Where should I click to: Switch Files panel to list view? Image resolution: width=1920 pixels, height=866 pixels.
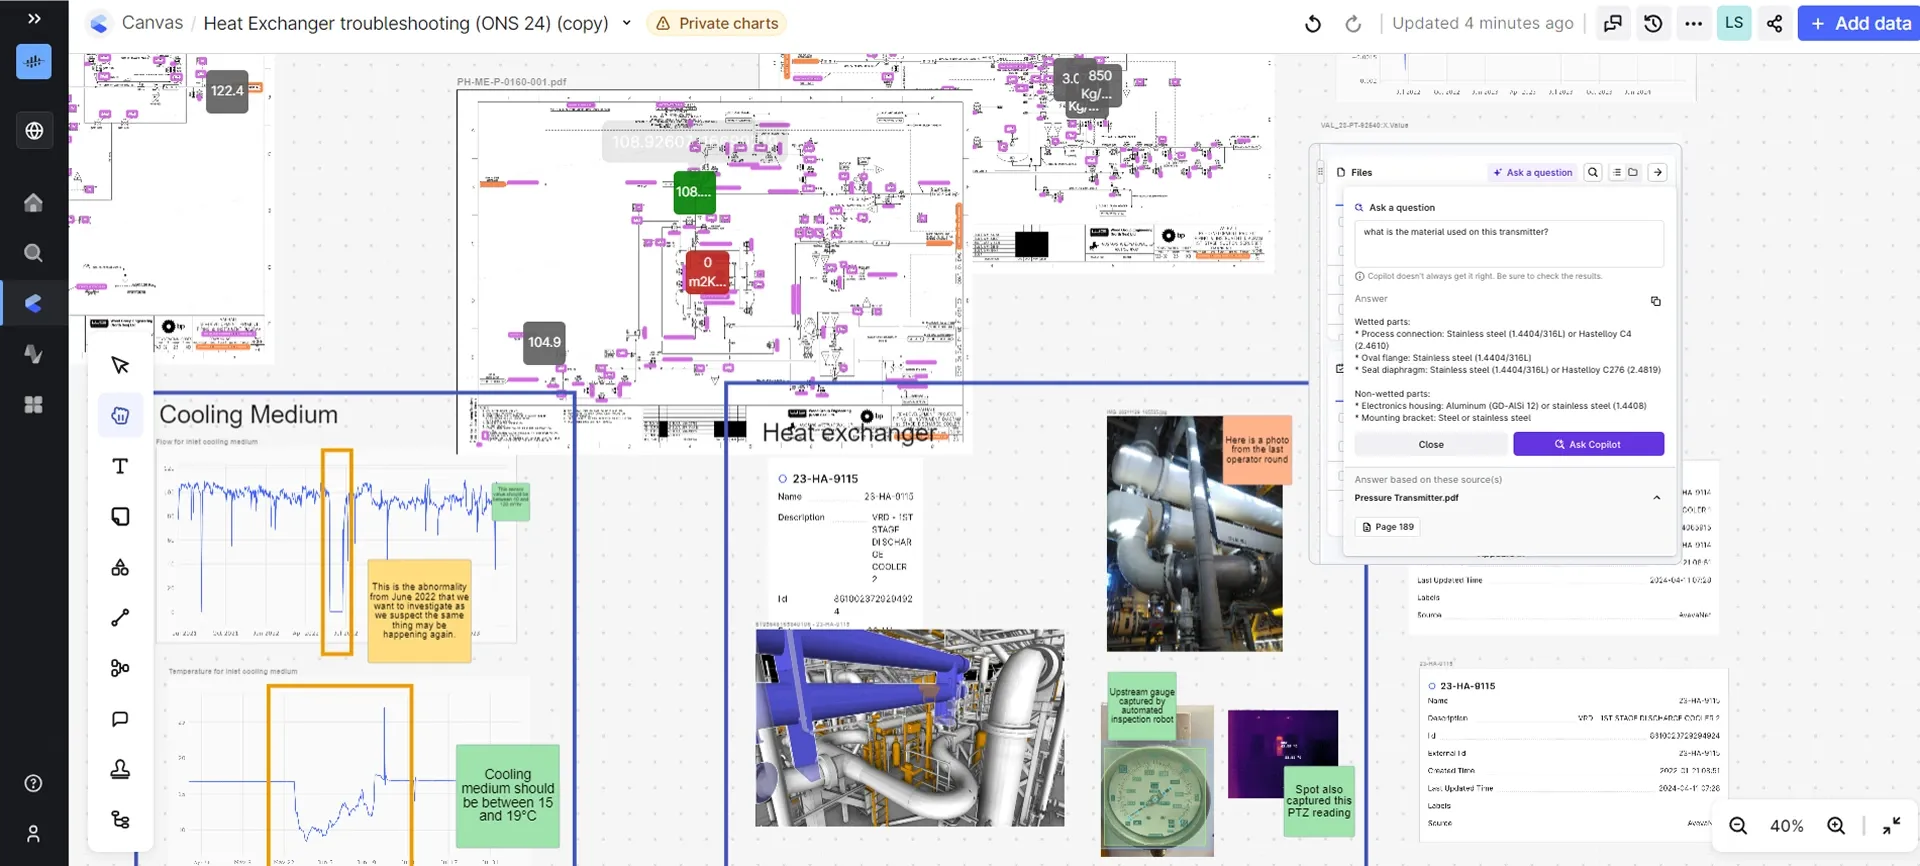(x=1617, y=172)
